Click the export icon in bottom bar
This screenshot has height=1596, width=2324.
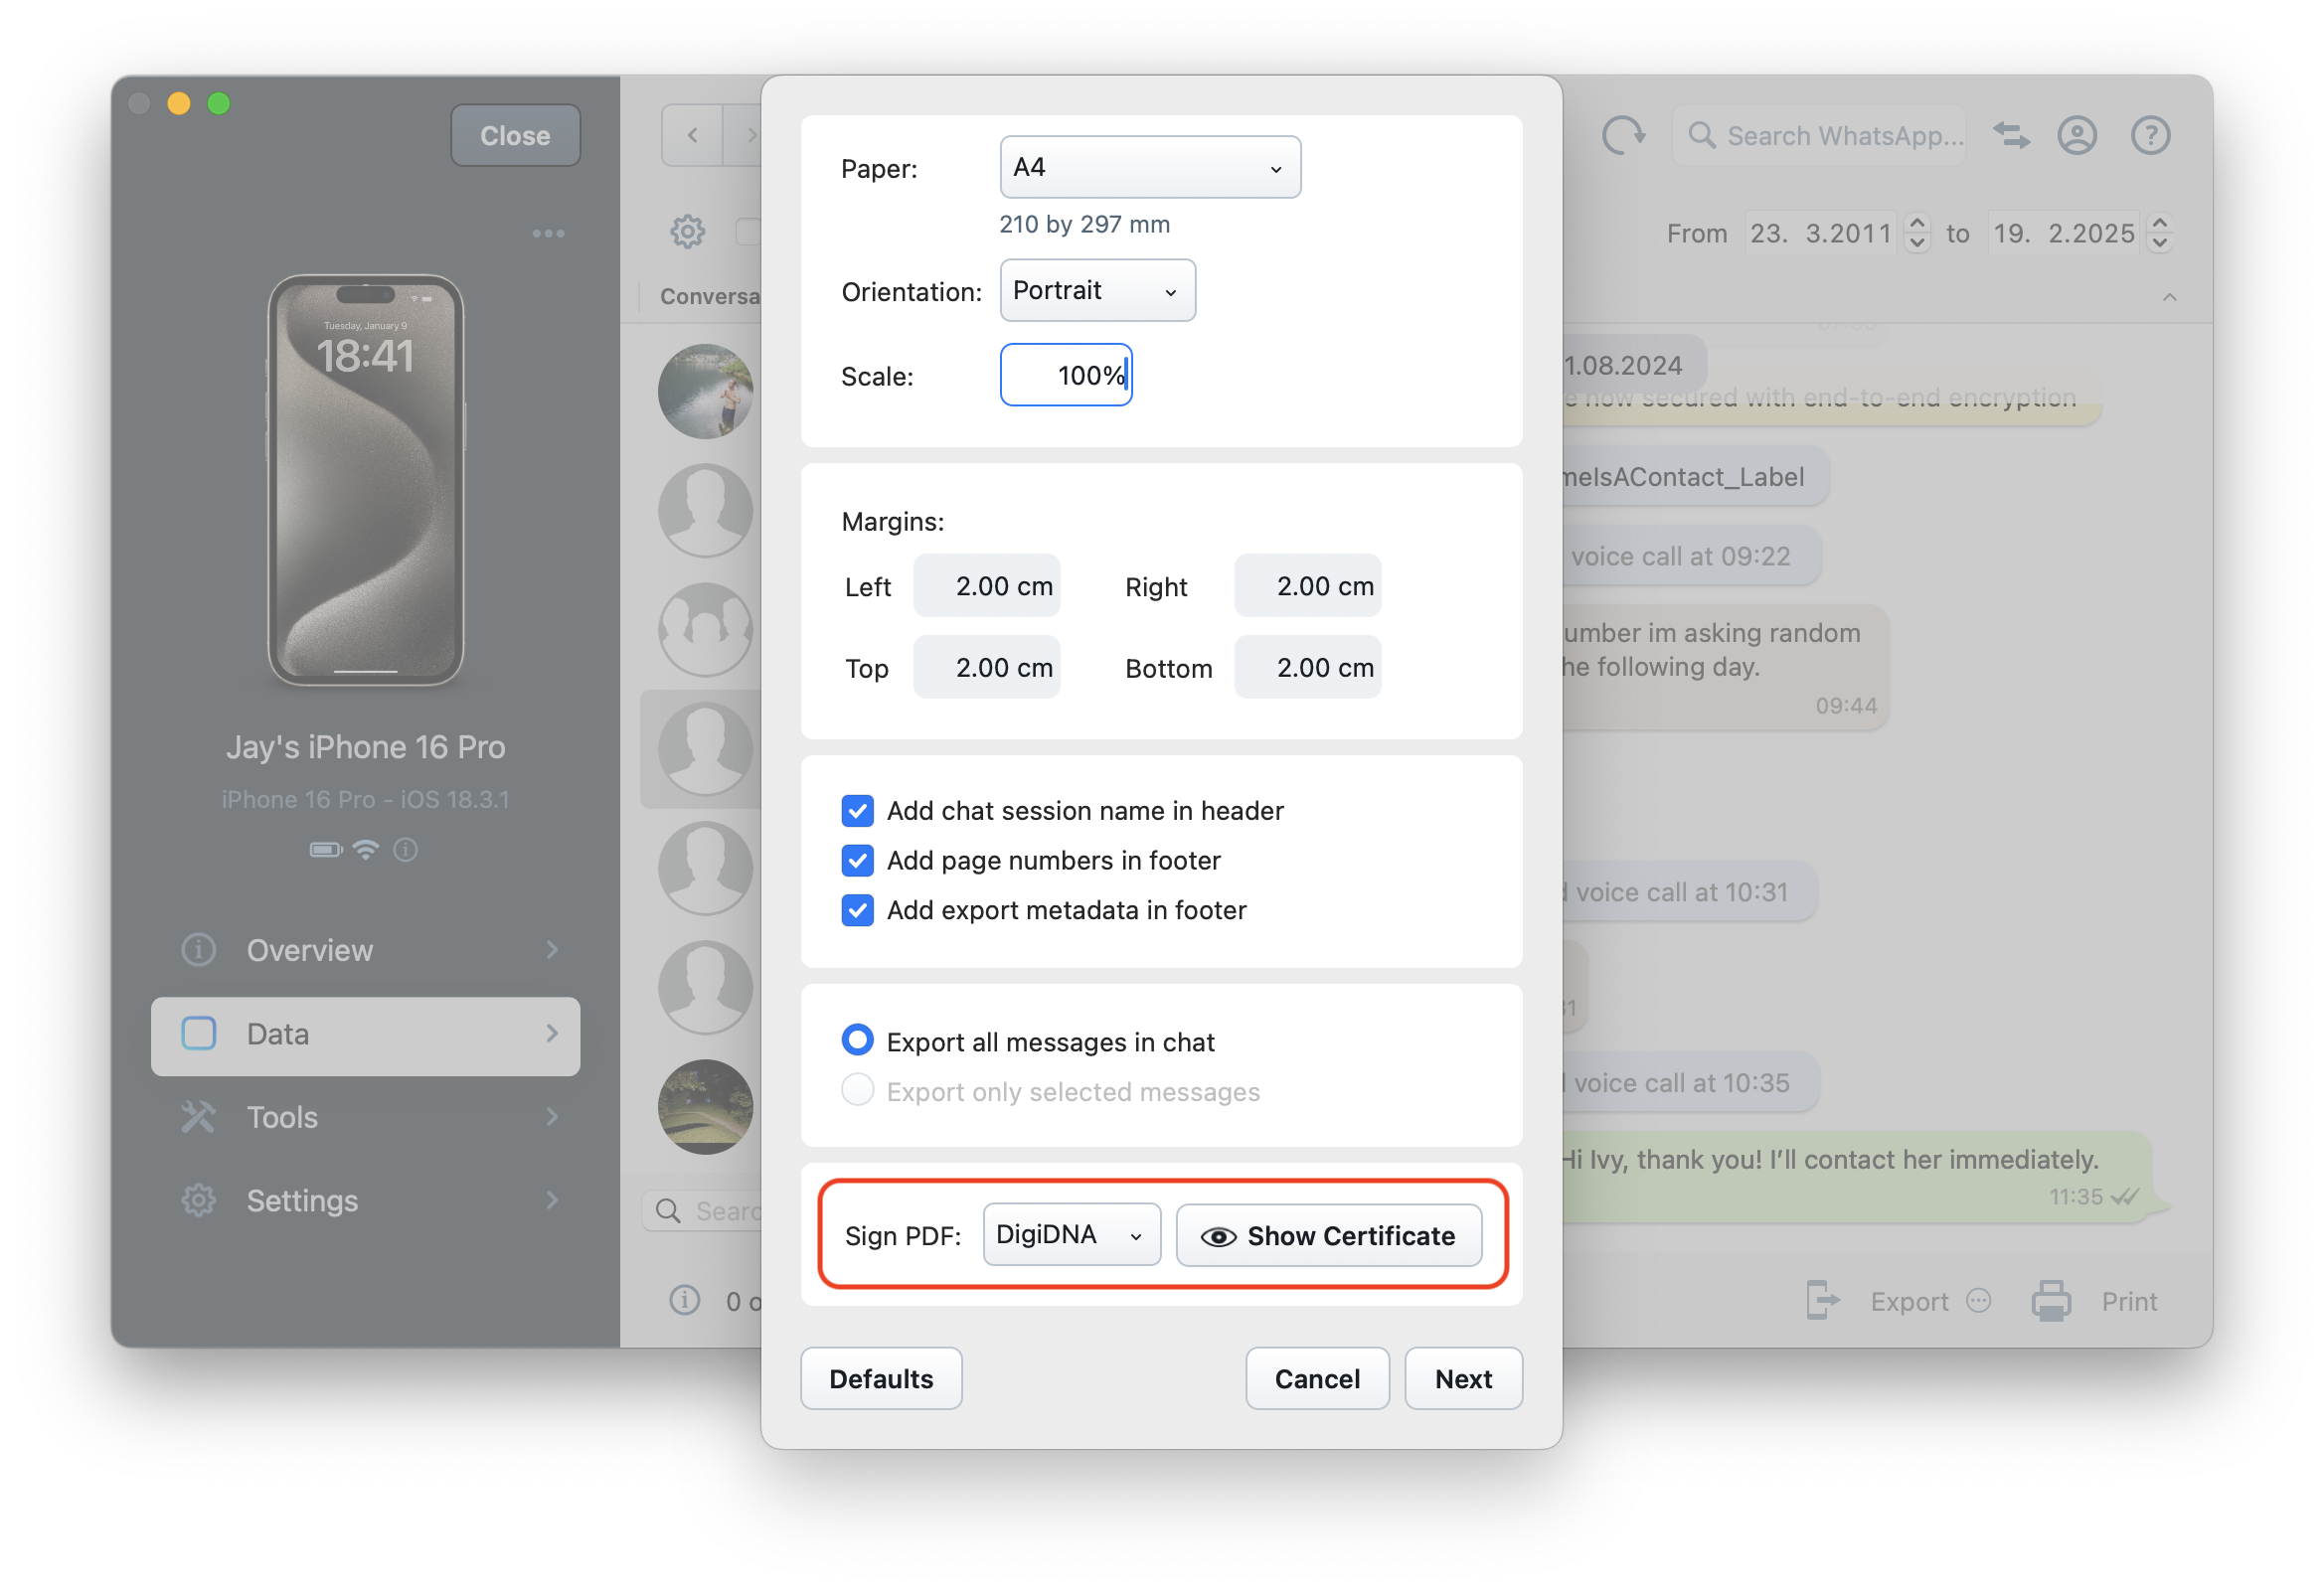click(x=1826, y=1301)
